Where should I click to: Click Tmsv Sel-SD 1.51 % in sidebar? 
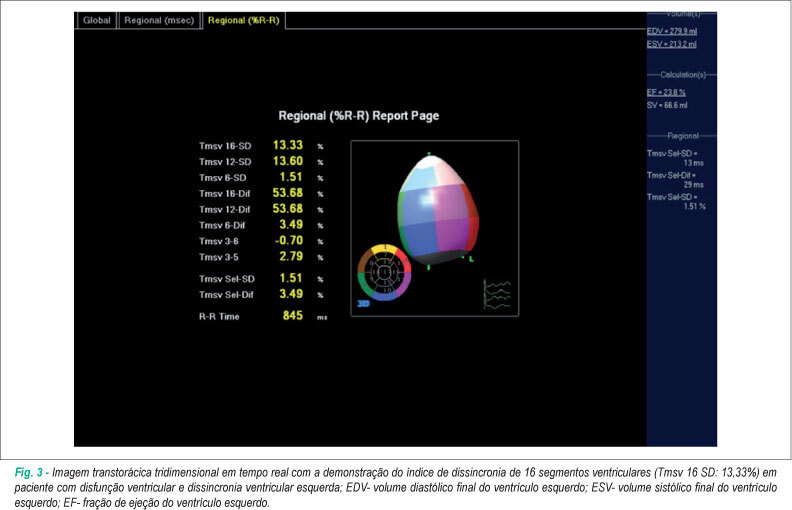(676, 201)
